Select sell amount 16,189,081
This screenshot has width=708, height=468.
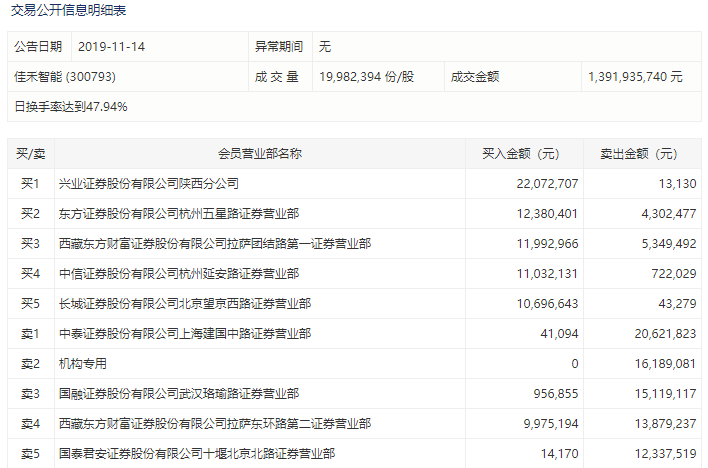tap(665, 364)
